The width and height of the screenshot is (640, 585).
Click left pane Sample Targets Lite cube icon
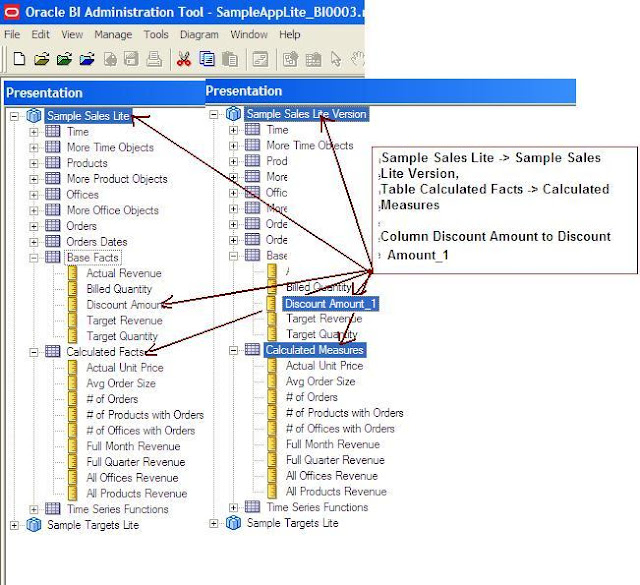pyautogui.click(x=34, y=525)
